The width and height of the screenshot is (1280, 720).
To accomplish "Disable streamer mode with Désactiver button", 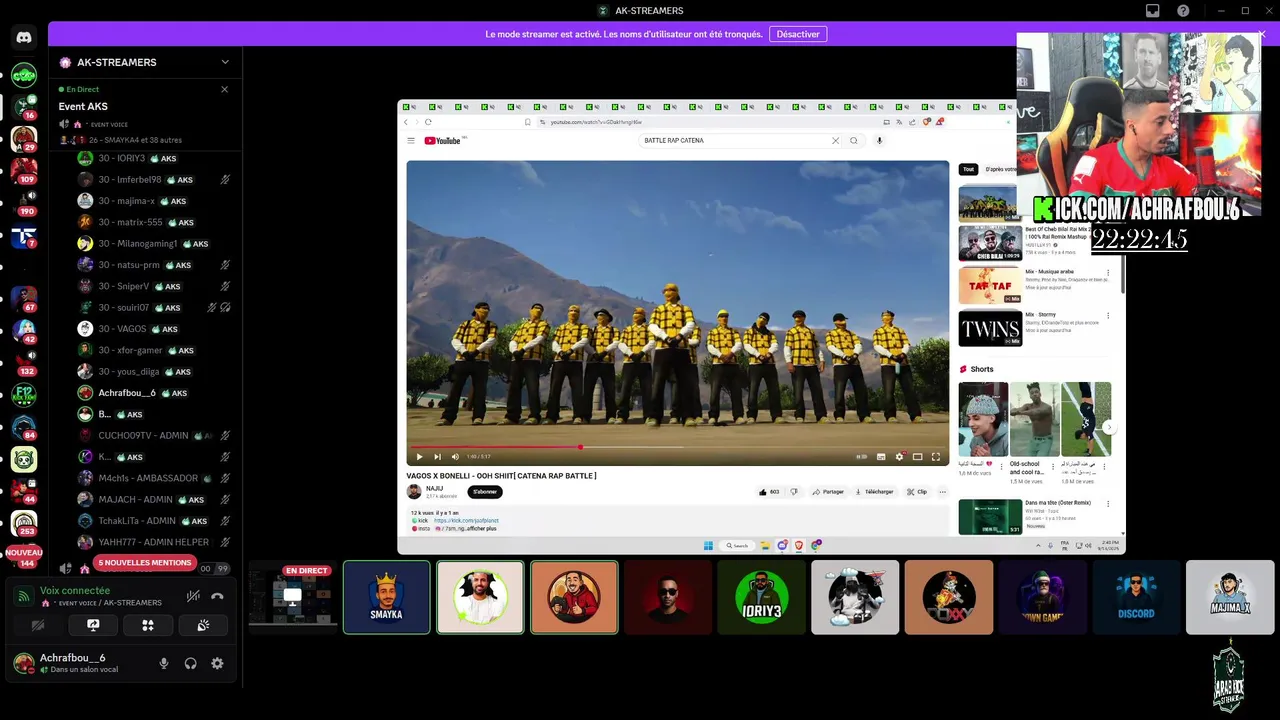I will point(798,34).
